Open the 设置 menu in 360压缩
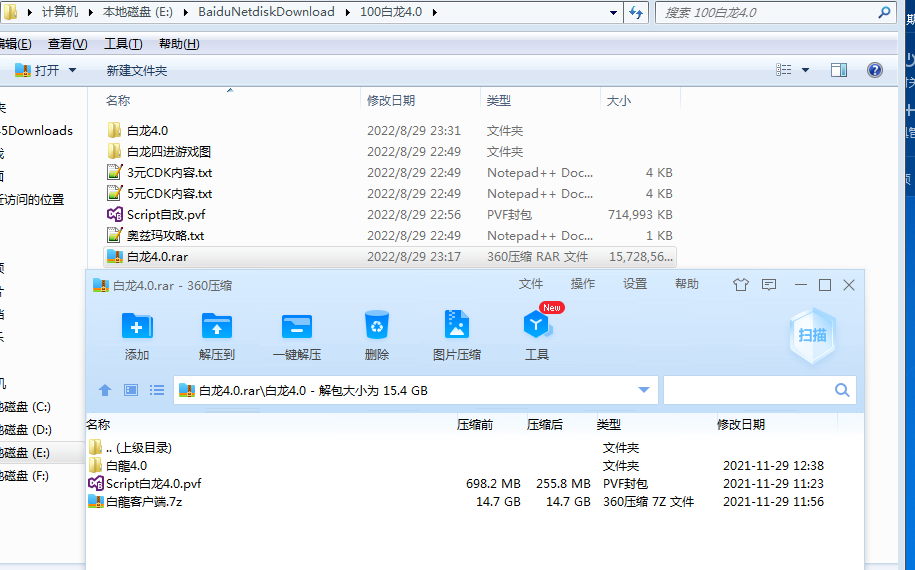915x570 pixels. (x=634, y=284)
